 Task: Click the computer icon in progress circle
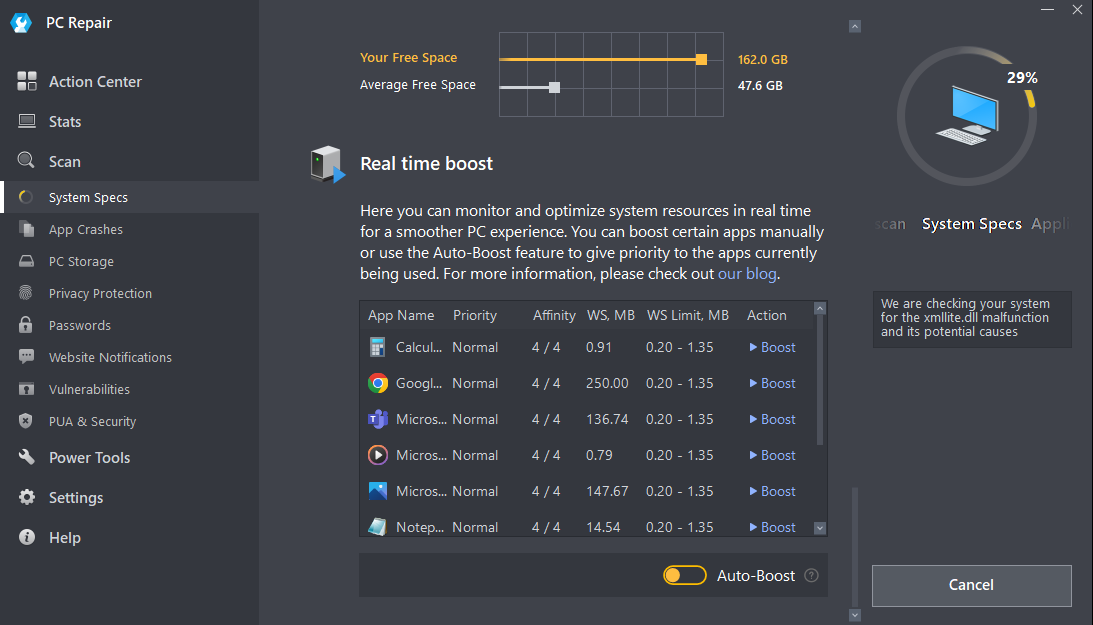(x=968, y=116)
